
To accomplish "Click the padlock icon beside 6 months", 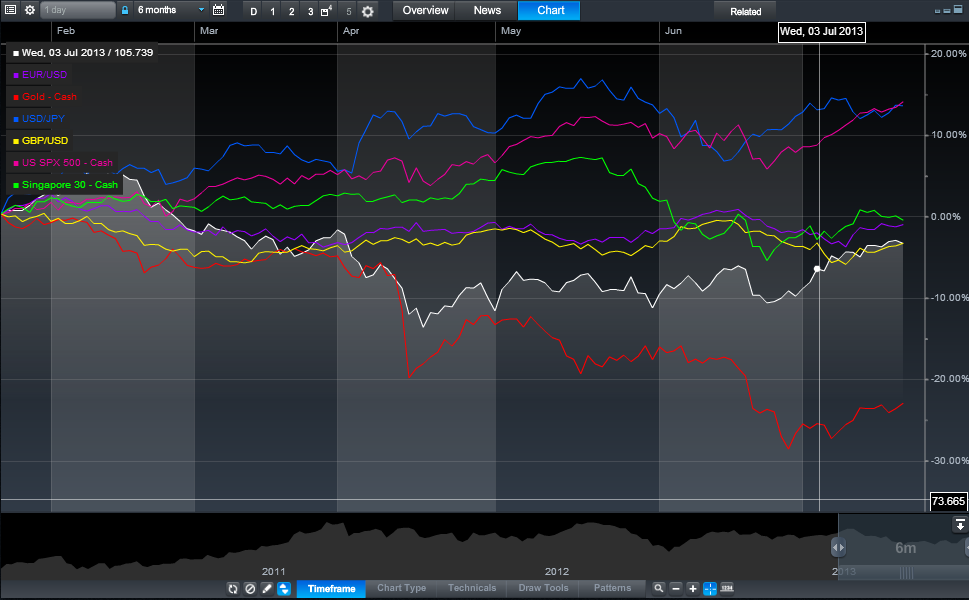I will coord(125,10).
